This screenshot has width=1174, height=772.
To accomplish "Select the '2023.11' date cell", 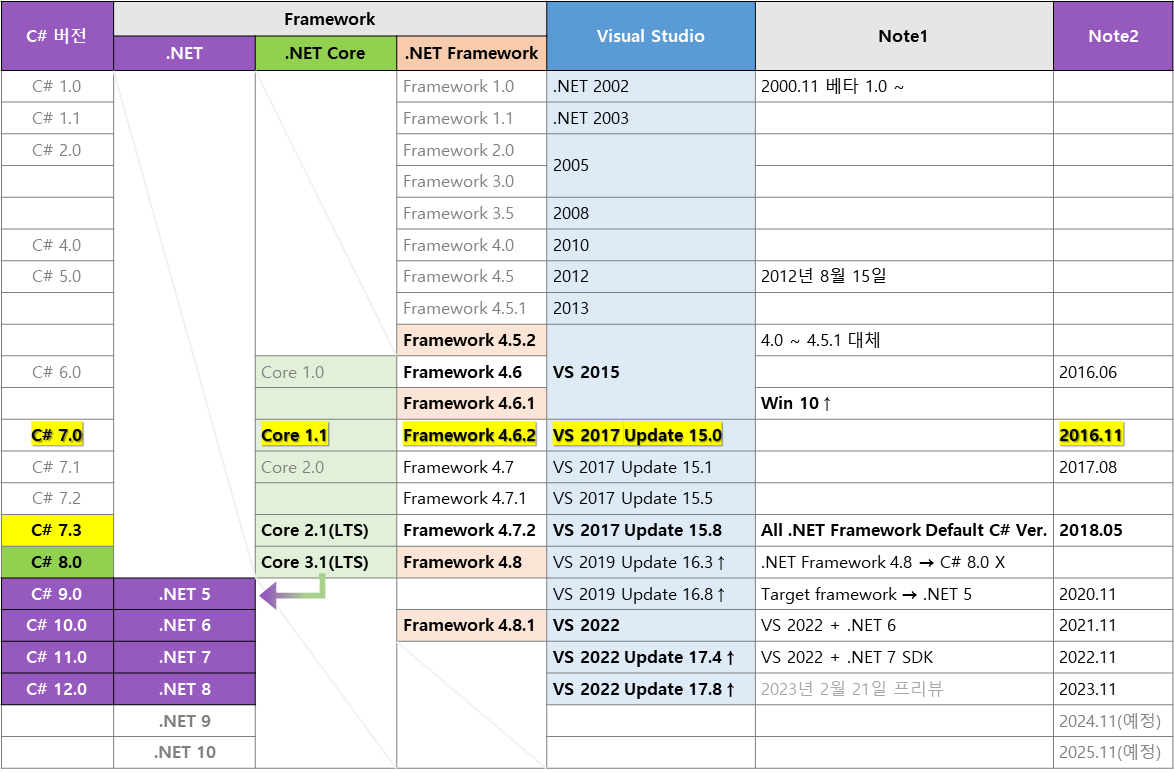I will click(x=1113, y=689).
